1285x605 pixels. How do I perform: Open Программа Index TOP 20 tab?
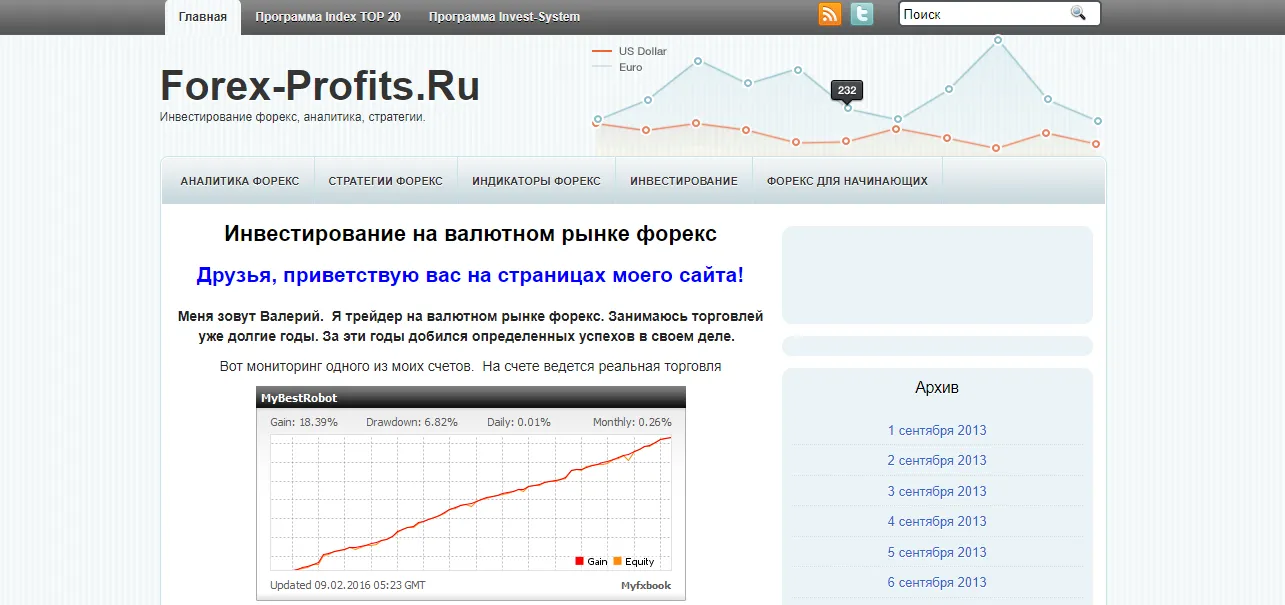point(328,17)
